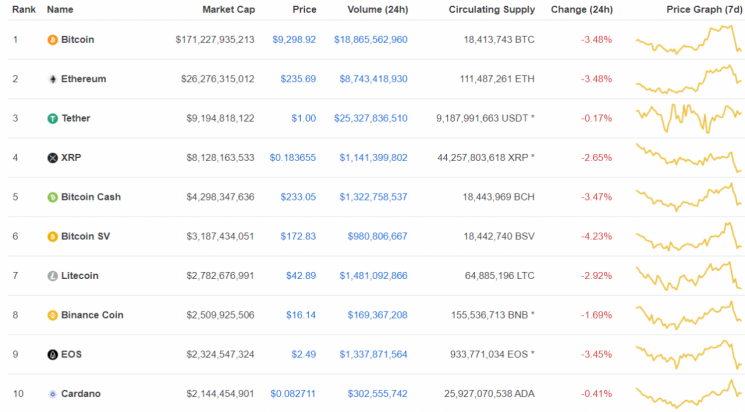
Task: Open the XRP name link
Action: tap(71, 158)
